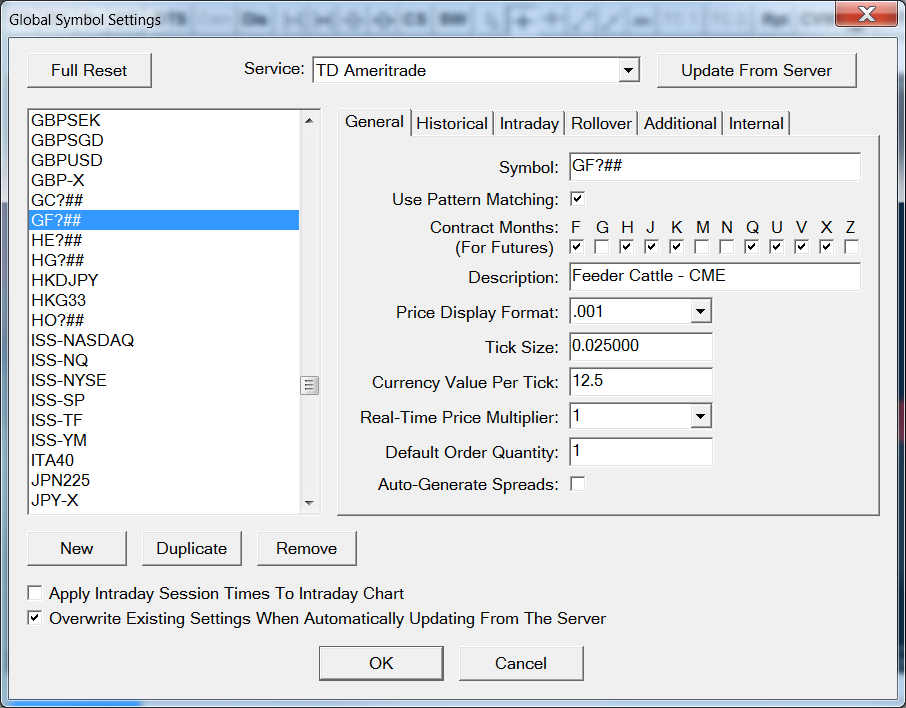Enable contract month N checkbox
The height and width of the screenshot is (708, 906).
coord(726,247)
